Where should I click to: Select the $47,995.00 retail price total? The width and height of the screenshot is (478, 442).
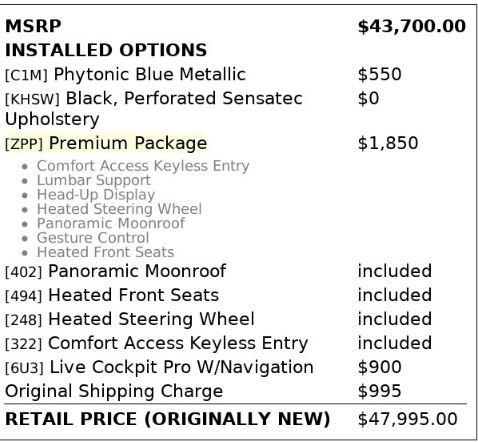click(x=407, y=419)
